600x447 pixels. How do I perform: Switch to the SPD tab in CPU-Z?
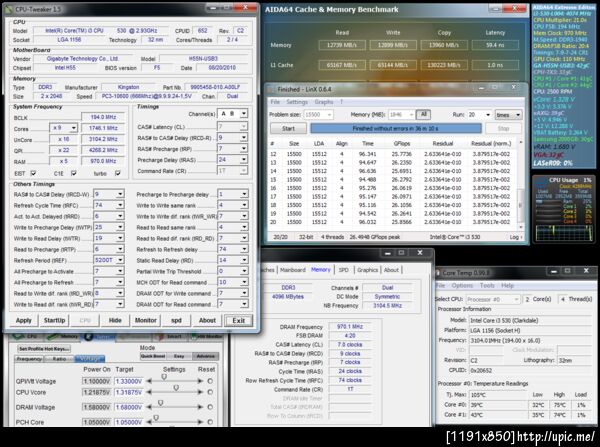344,270
